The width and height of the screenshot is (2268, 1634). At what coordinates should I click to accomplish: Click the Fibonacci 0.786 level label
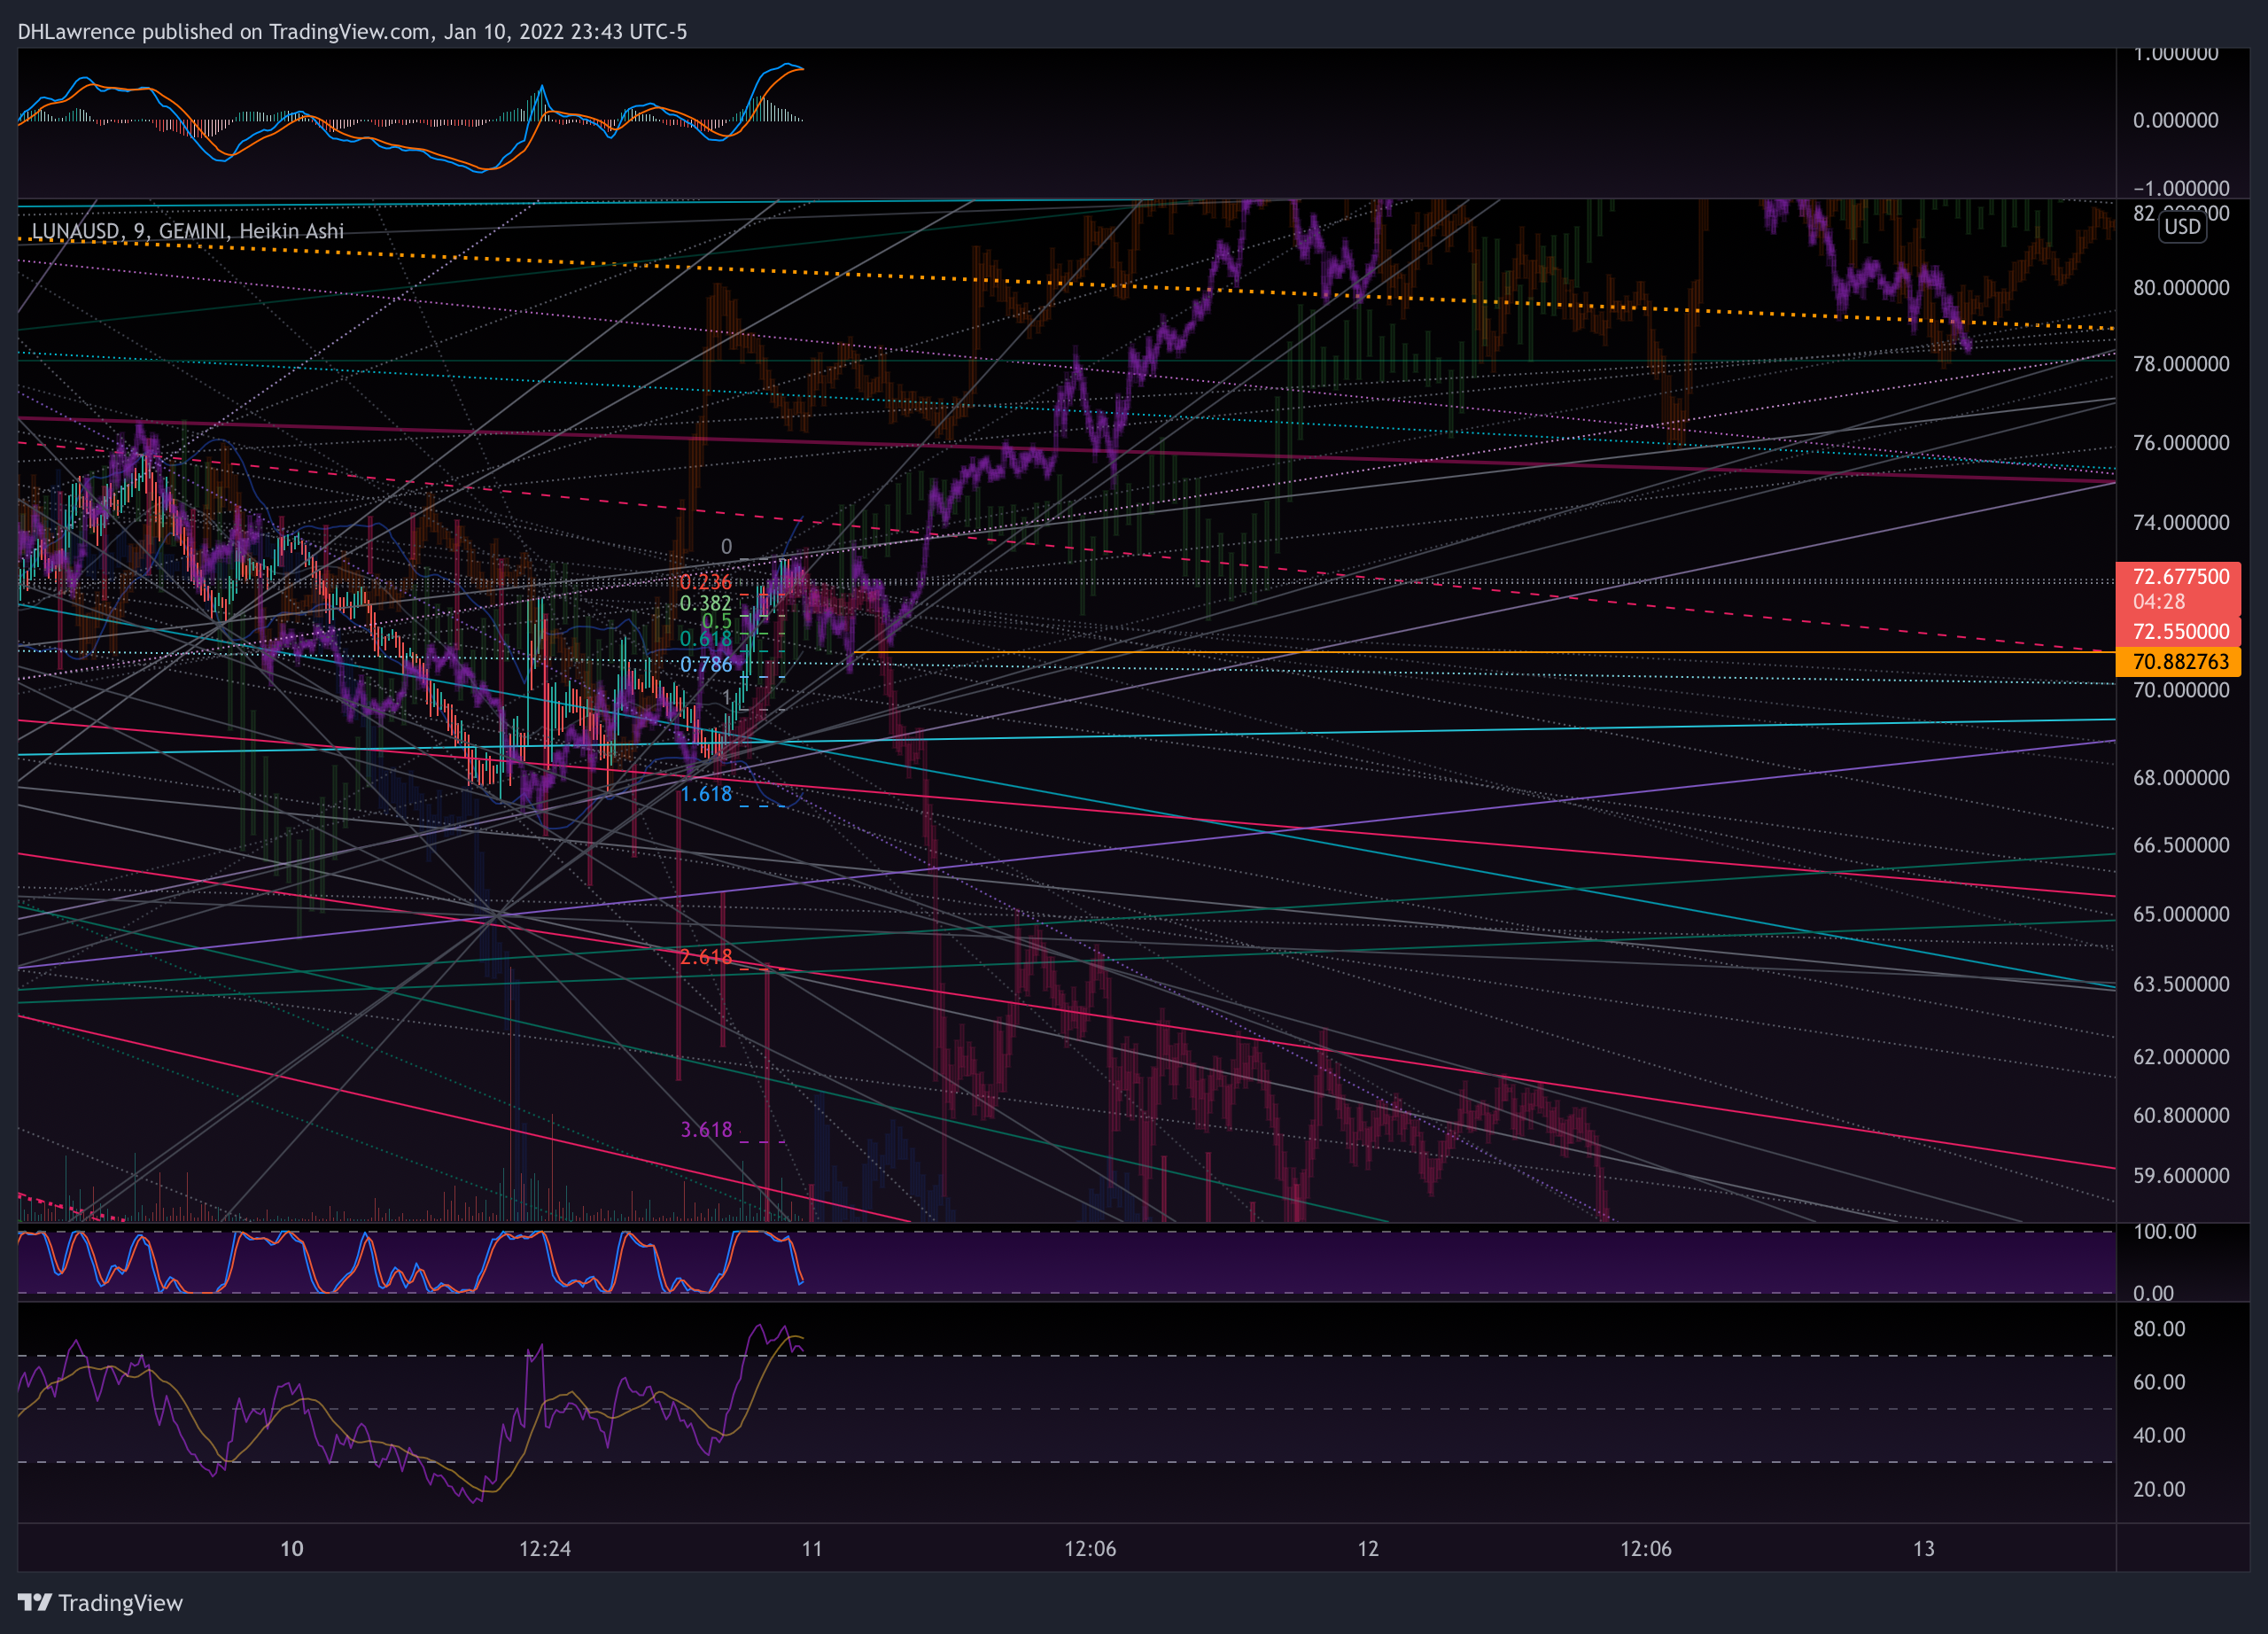705,664
